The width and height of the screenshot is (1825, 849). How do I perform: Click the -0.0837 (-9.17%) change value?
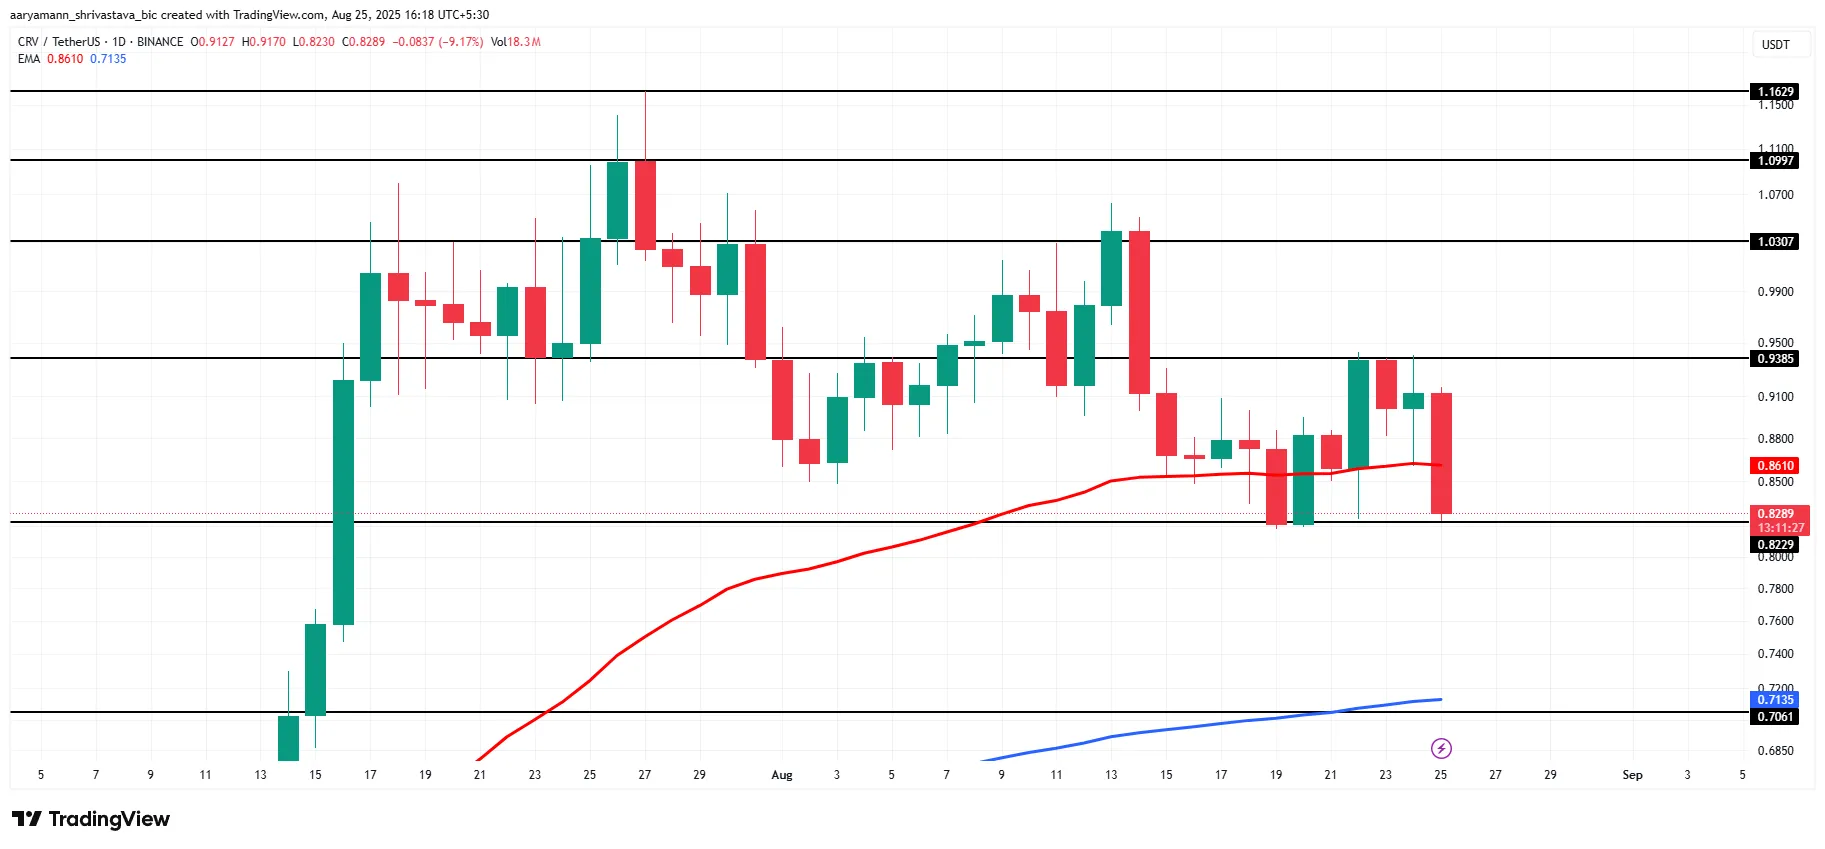coord(438,42)
